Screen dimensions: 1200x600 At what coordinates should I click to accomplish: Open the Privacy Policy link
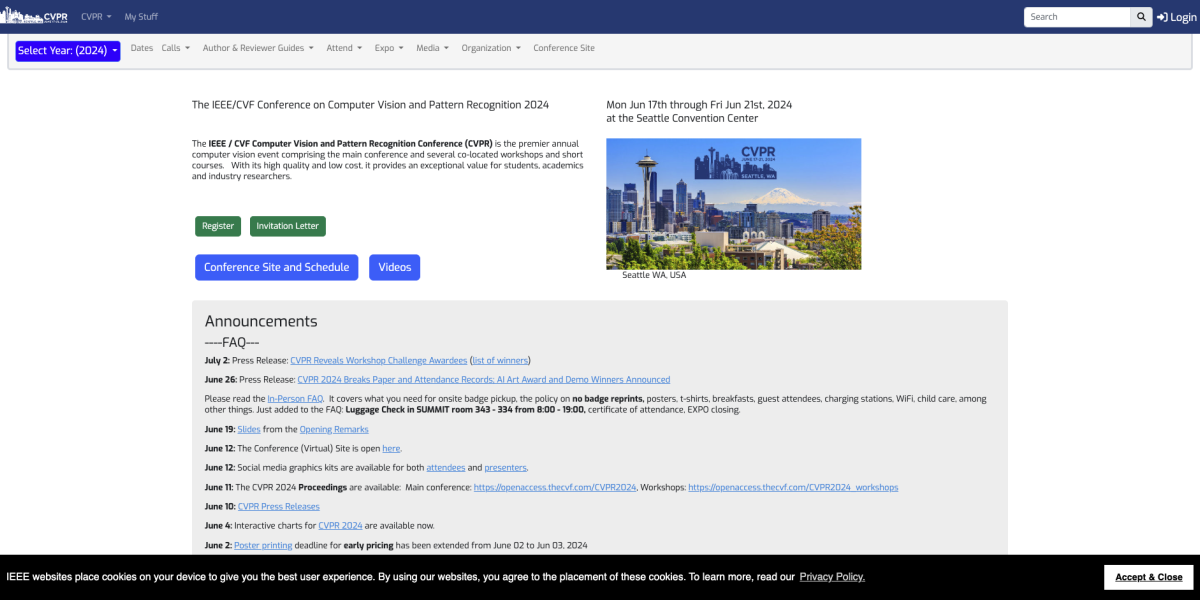click(x=831, y=577)
